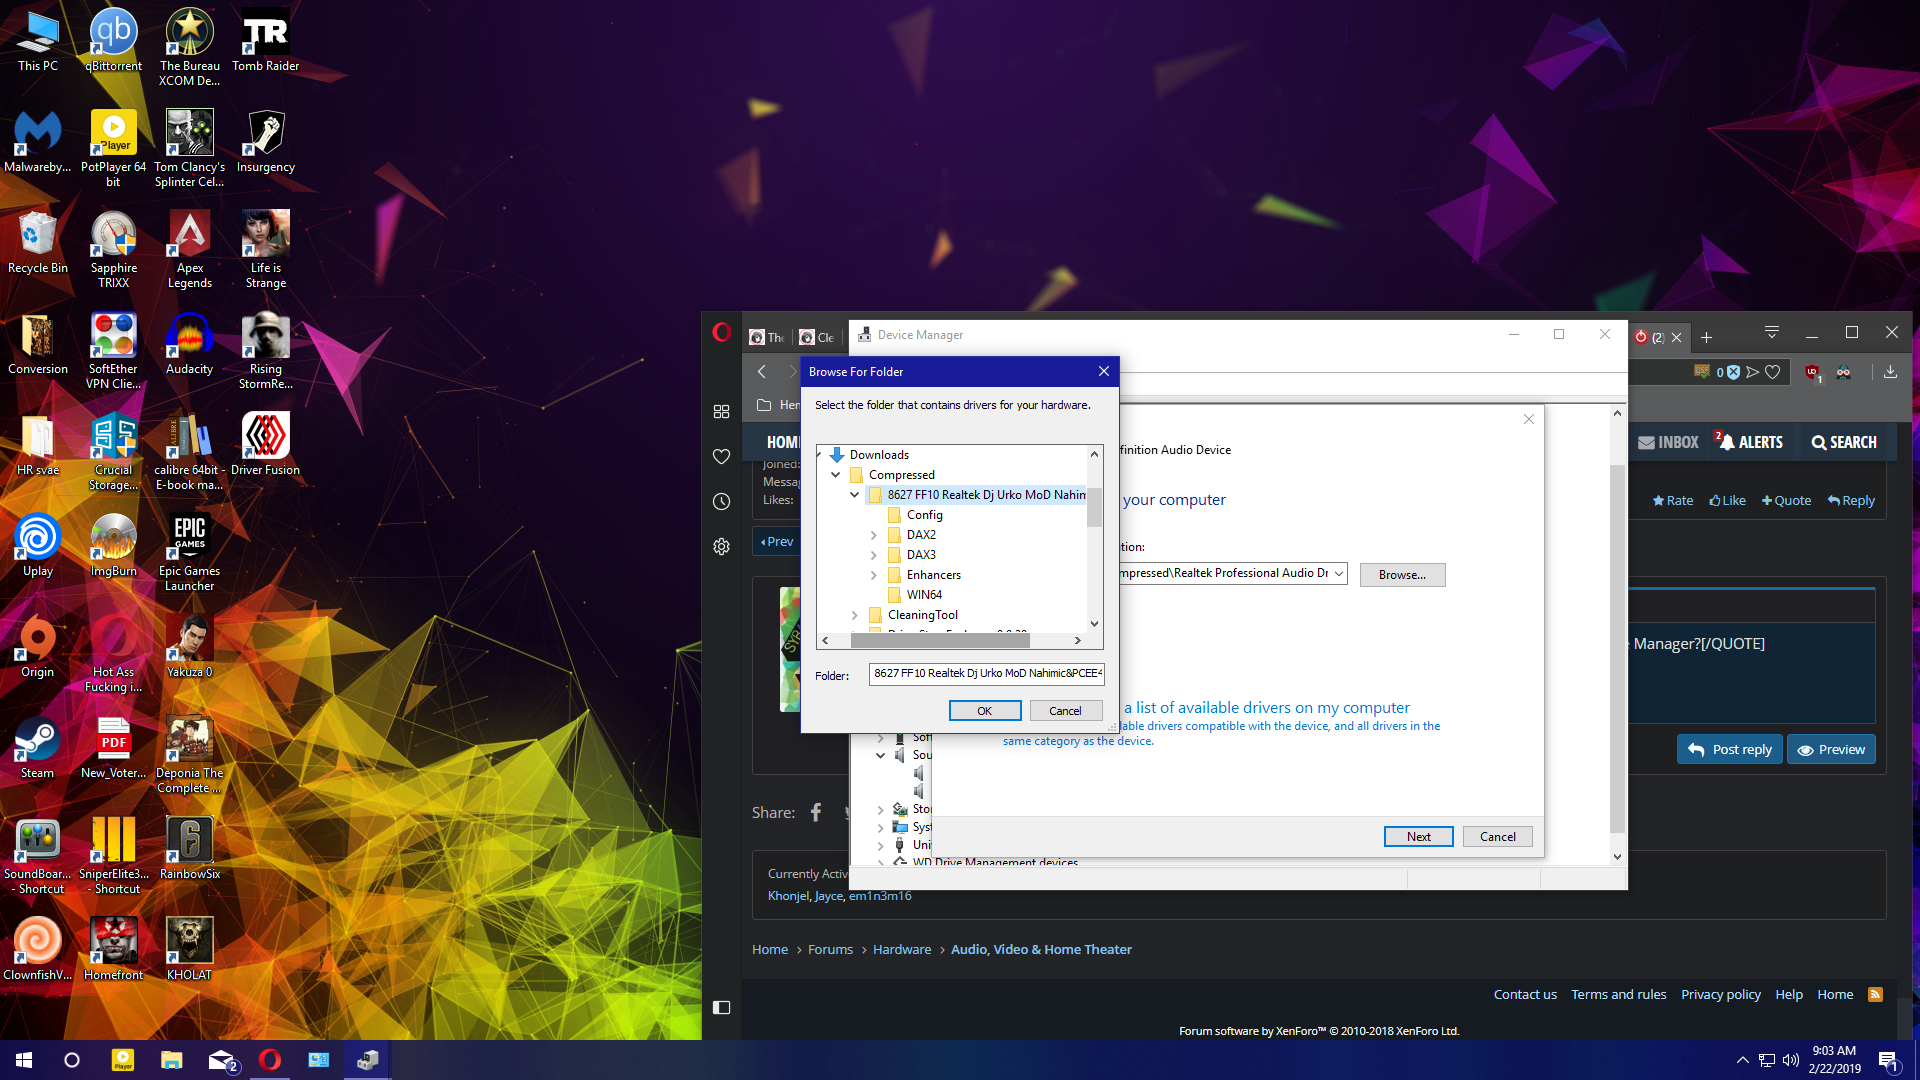Image resolution: width=1920 pixels, height=1080 pixels.
Task: Click the Preview button
Action: pos(1831,749)
